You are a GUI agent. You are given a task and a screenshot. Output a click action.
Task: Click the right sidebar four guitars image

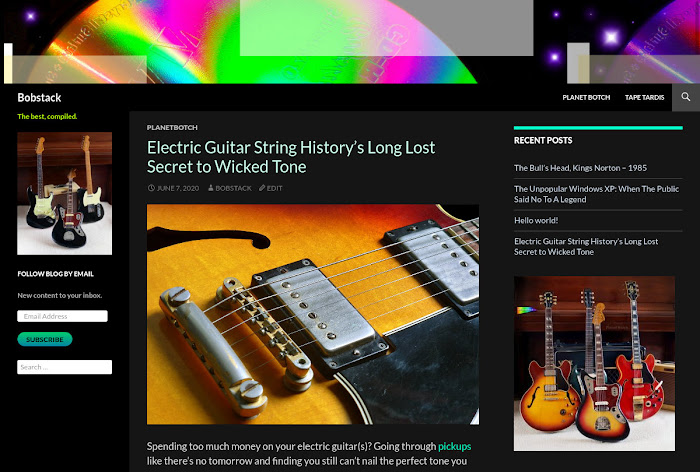pyautogui.click(x=594, y=363)
